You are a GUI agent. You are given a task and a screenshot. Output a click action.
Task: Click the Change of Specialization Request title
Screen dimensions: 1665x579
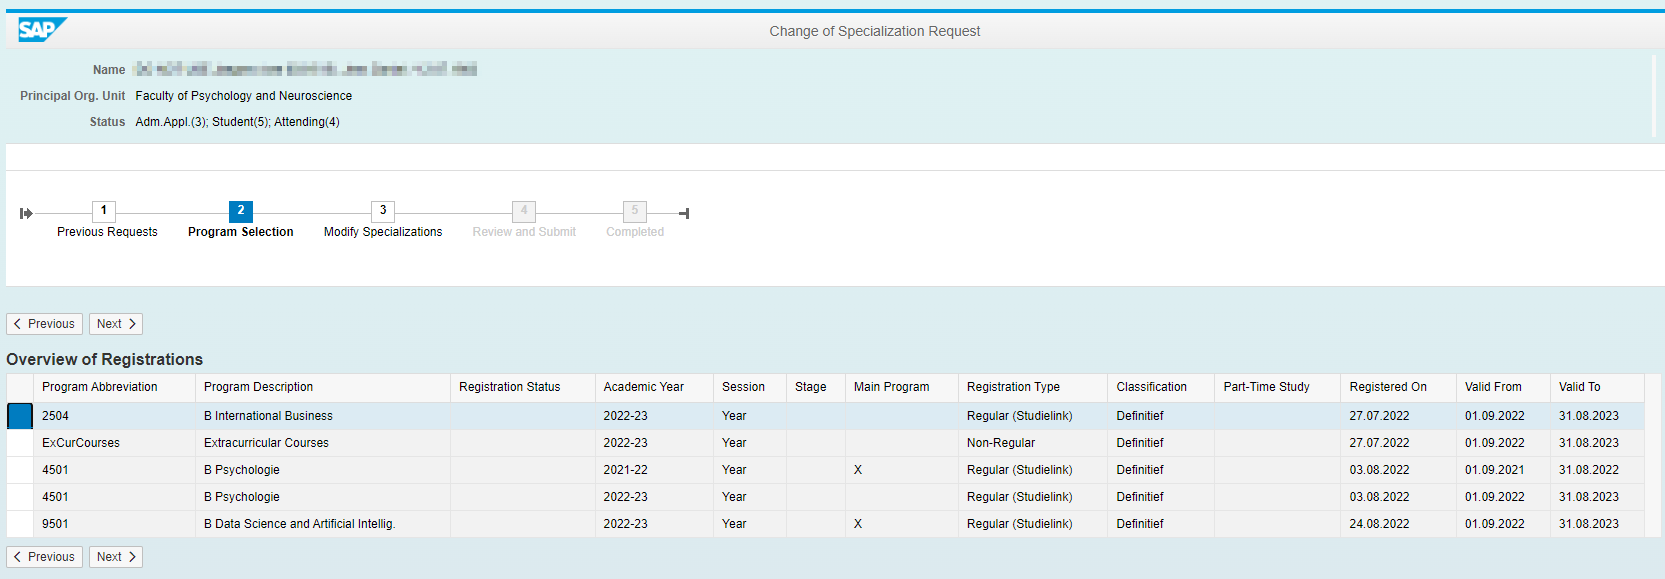point(875,31)
